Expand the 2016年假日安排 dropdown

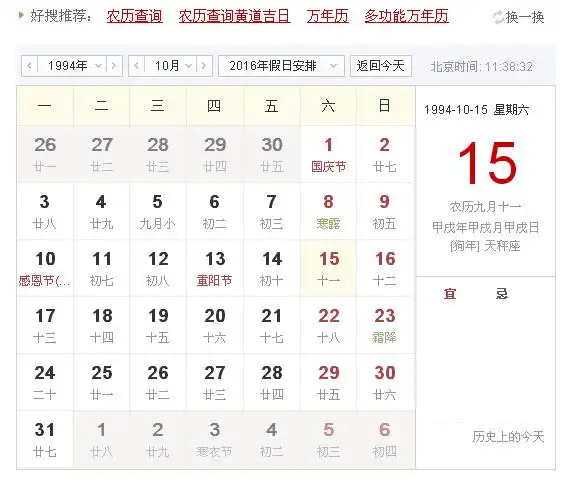(281, 66)
